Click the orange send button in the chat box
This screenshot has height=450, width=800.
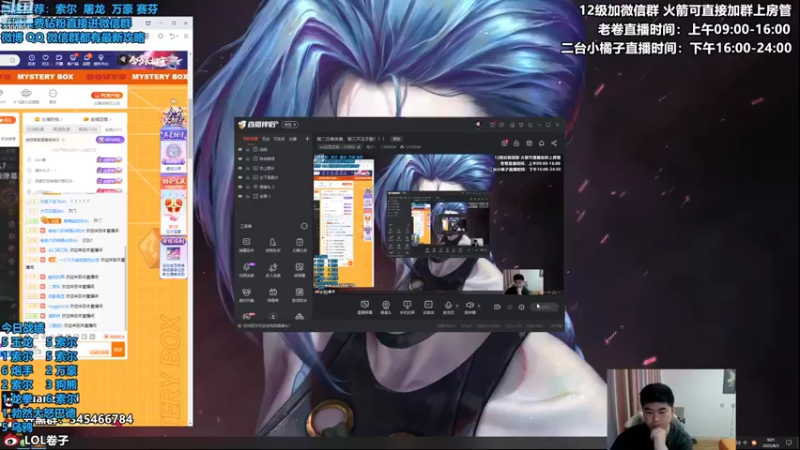point(118,349)
